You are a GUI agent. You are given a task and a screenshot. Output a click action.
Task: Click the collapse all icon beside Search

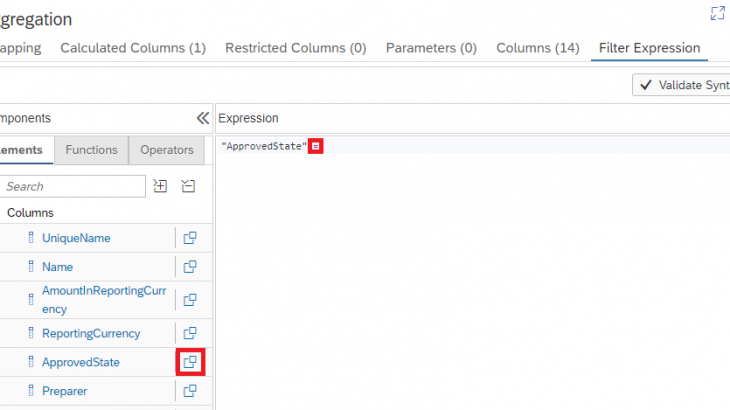[188, 186]
